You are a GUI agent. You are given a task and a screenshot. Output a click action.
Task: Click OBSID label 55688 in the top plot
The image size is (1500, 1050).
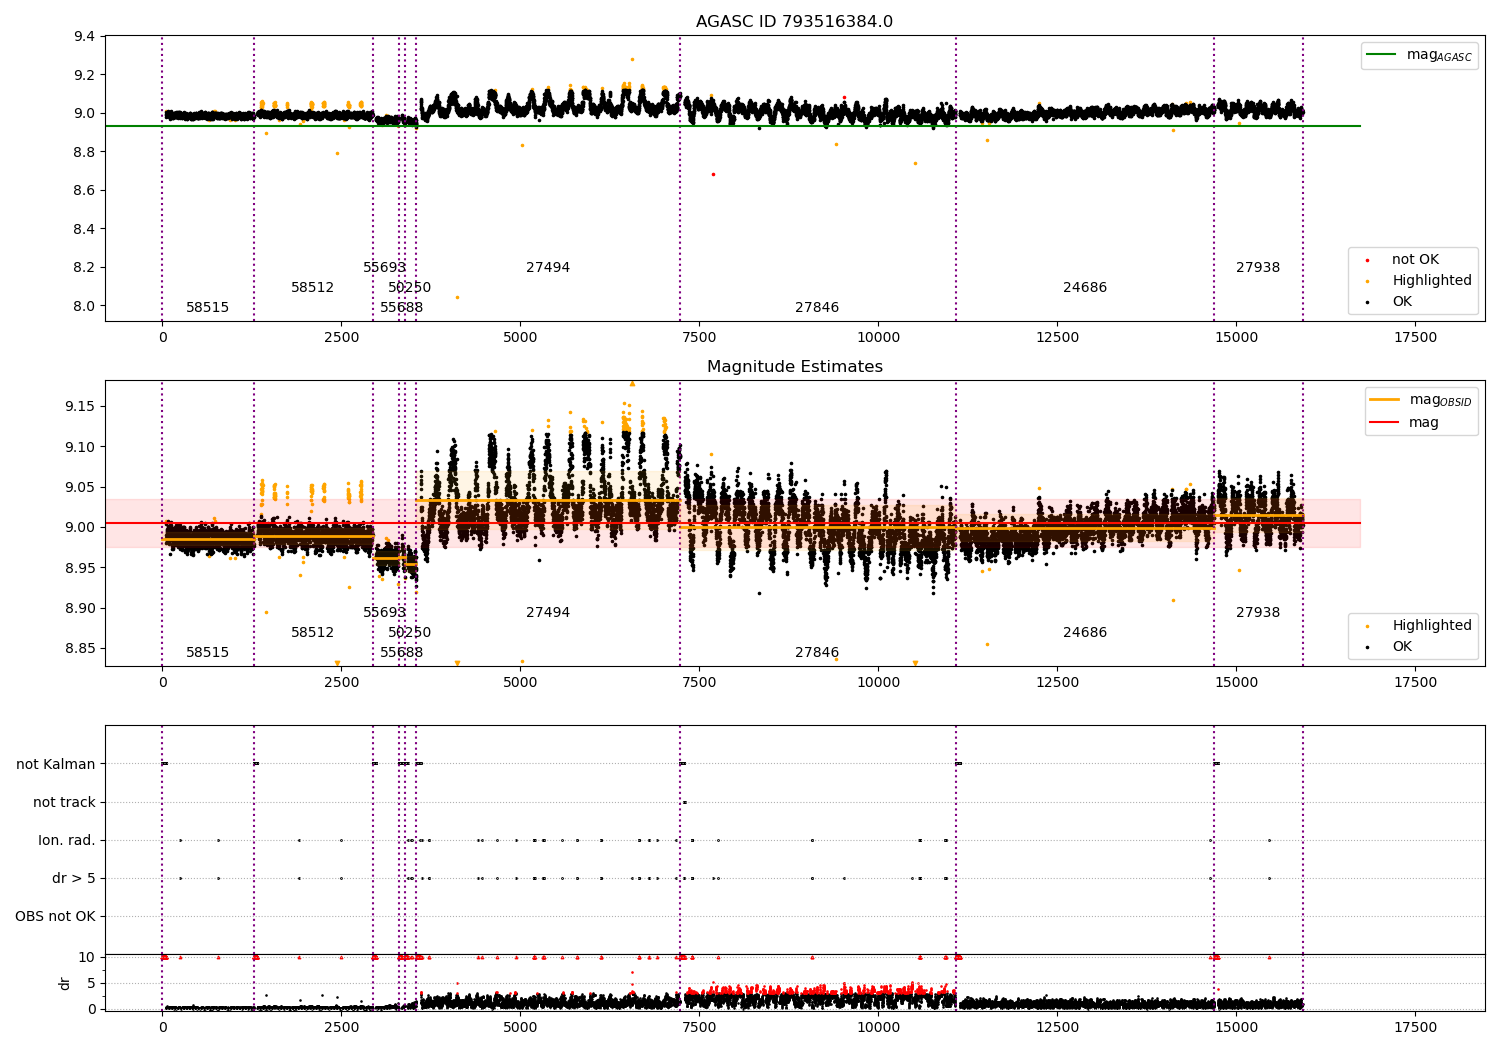pyautogui.click(x=401, y=308)
